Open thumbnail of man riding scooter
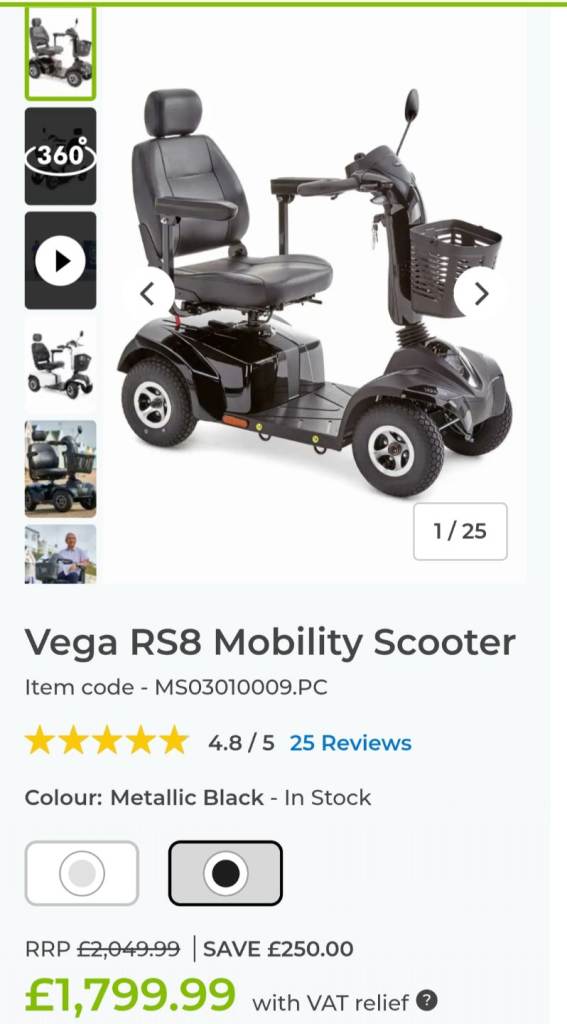Screen dimensions: 567x1024 60,554
